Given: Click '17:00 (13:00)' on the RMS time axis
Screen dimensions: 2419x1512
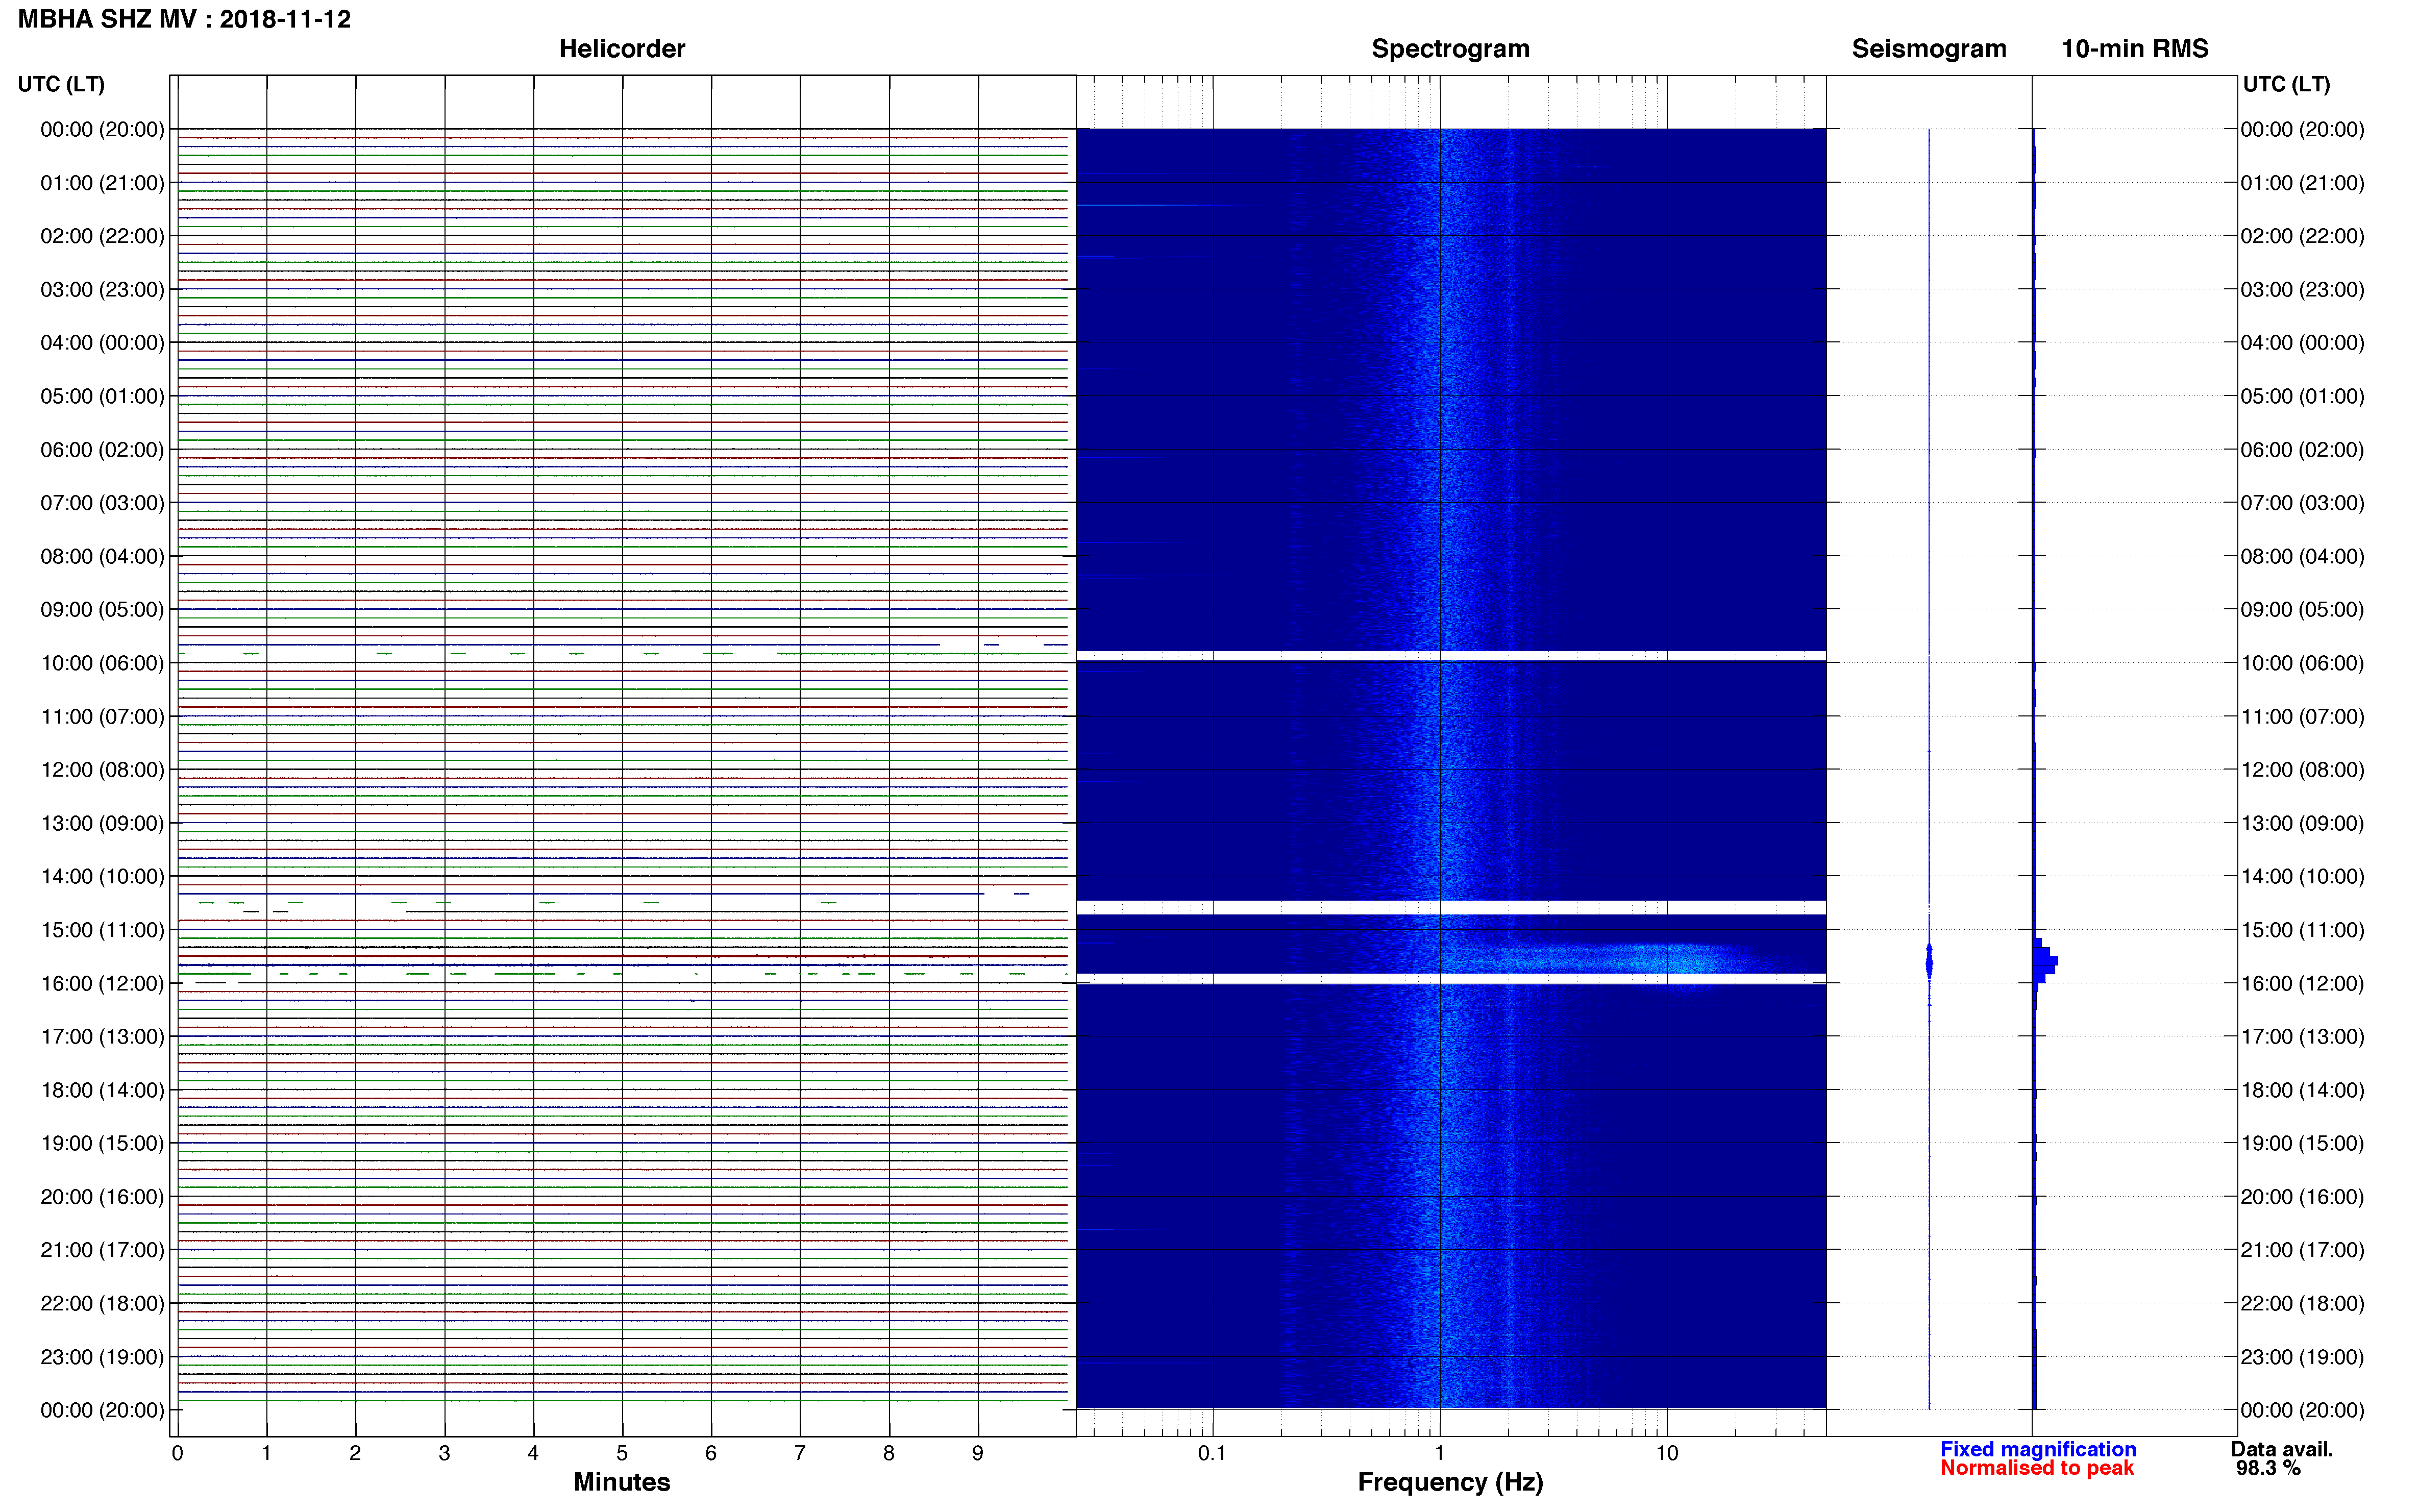Looking at the screenshot, I should coord(2302,1037).
